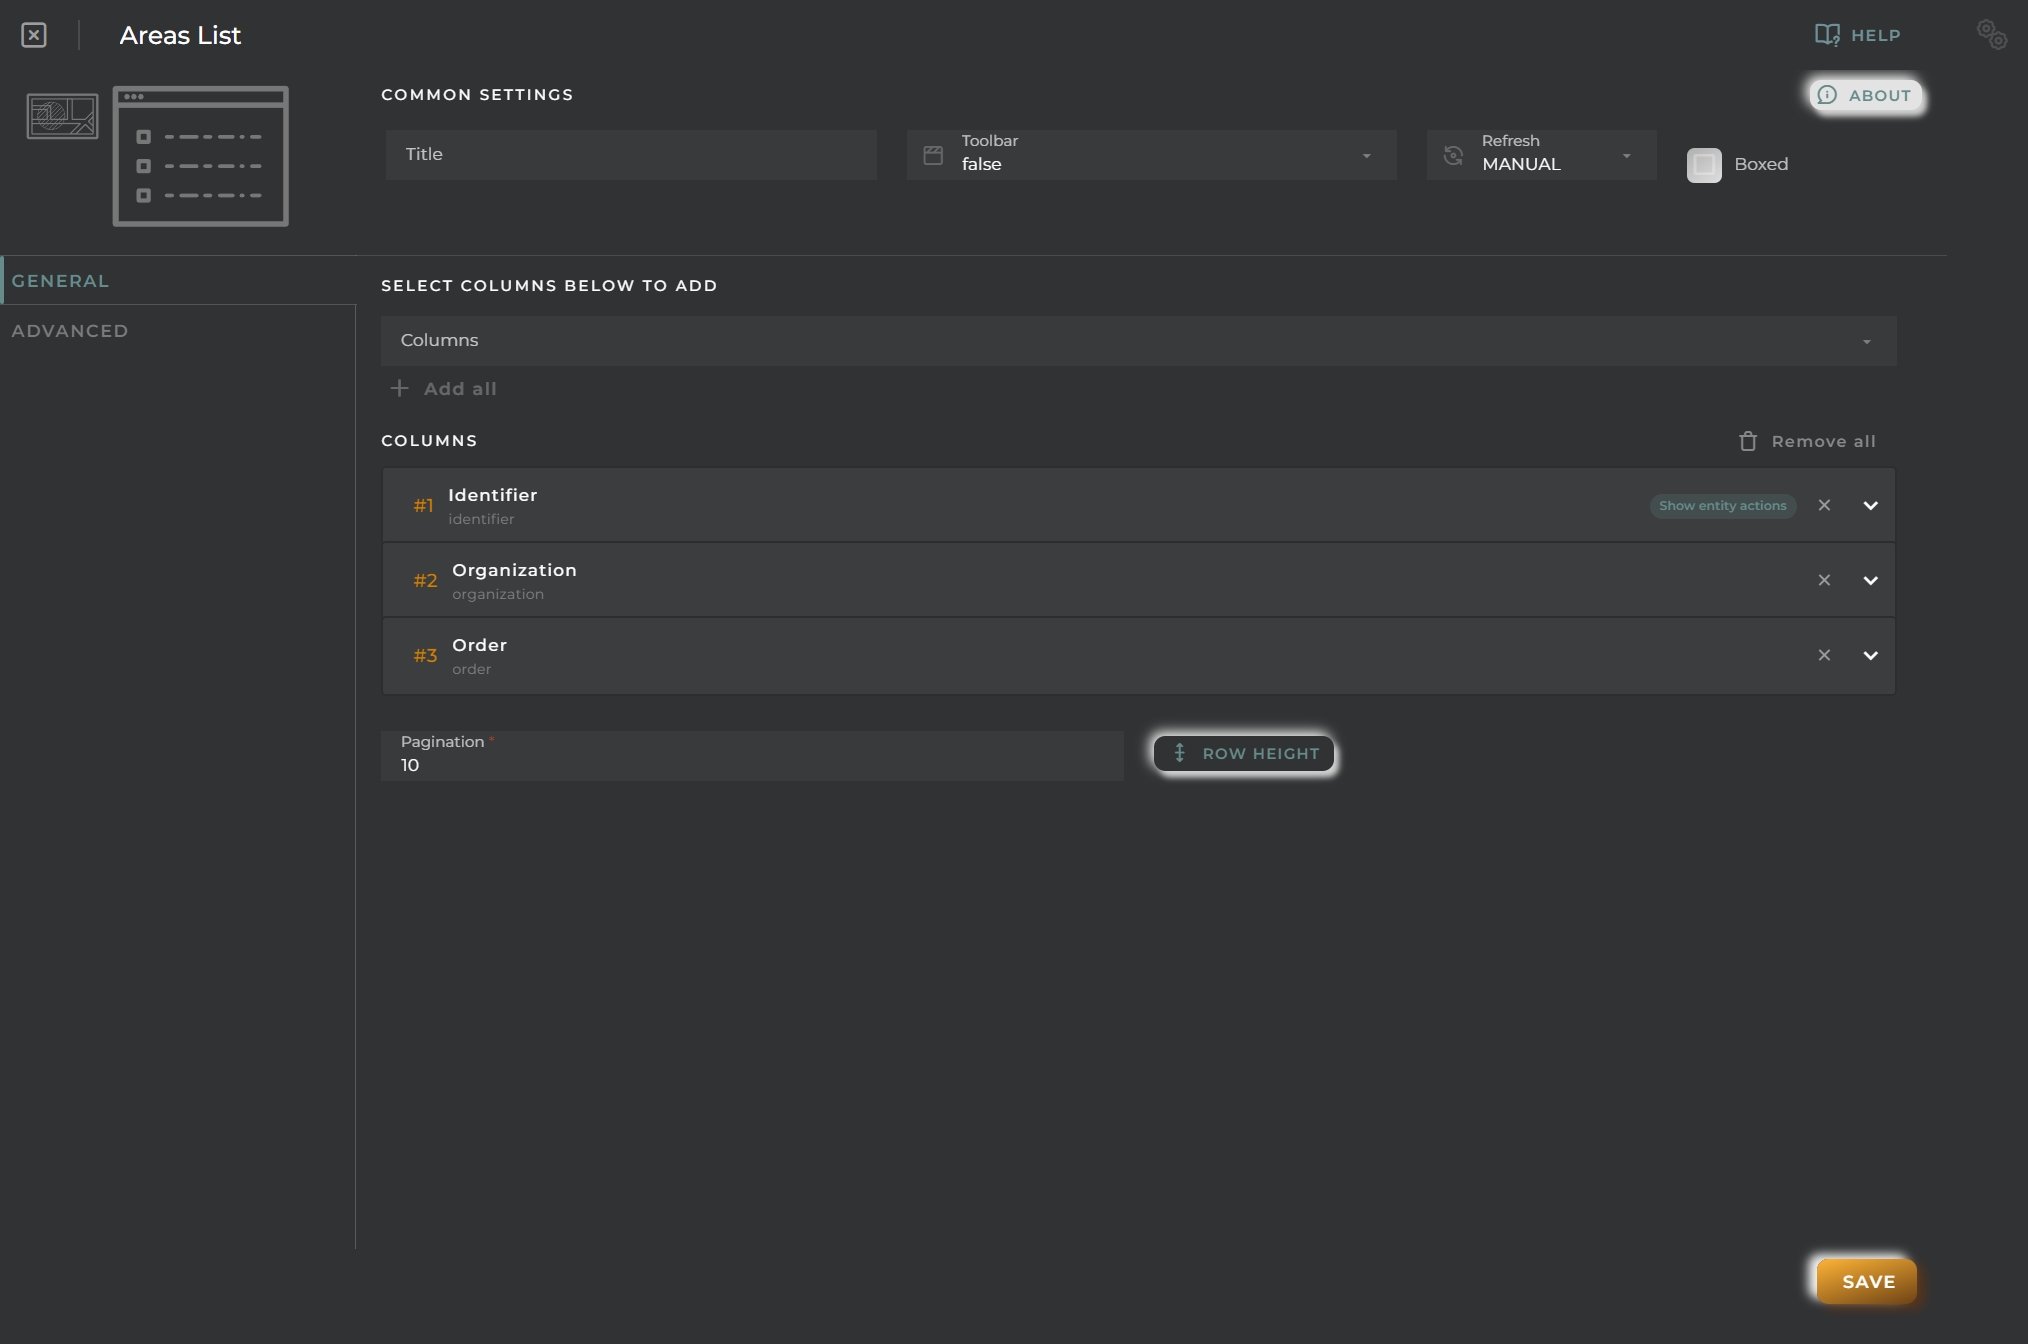The width and height of the screenshot is (2028, 1344).
Task: Expand the Identifier column details
Action: point(1870,504)
